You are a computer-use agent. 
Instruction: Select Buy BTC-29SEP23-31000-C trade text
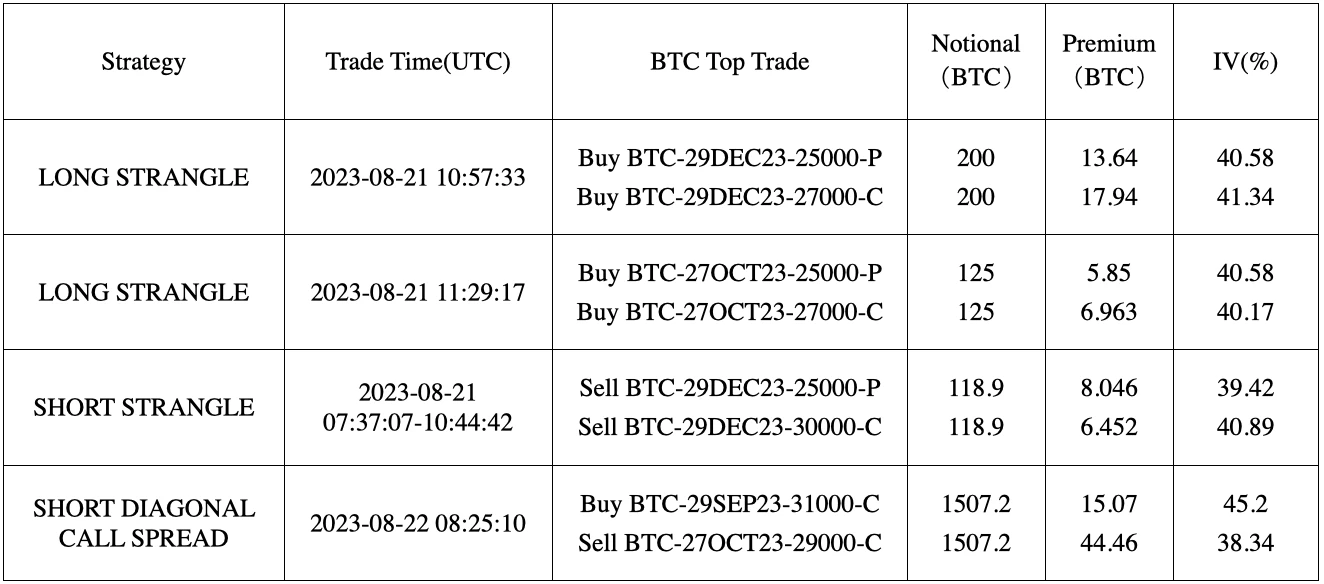pyautogui.click(x=730, y=504)
